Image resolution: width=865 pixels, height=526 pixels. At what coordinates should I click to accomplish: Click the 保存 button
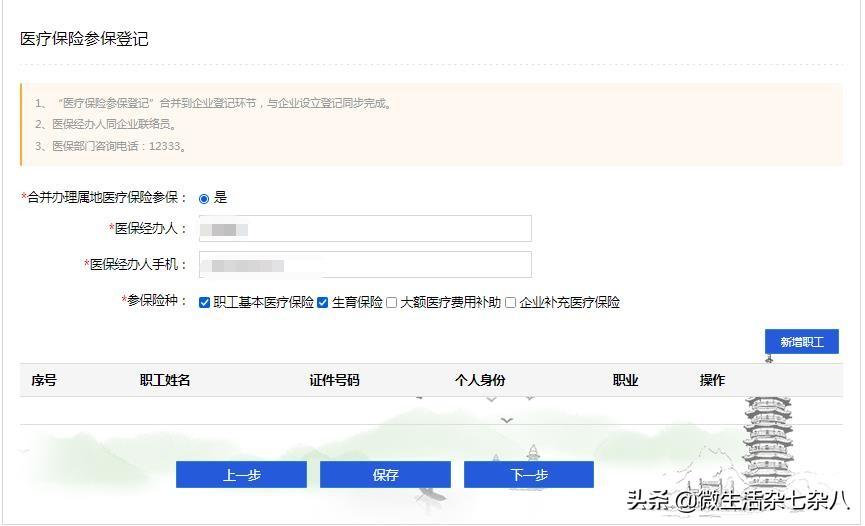point(385,475)
